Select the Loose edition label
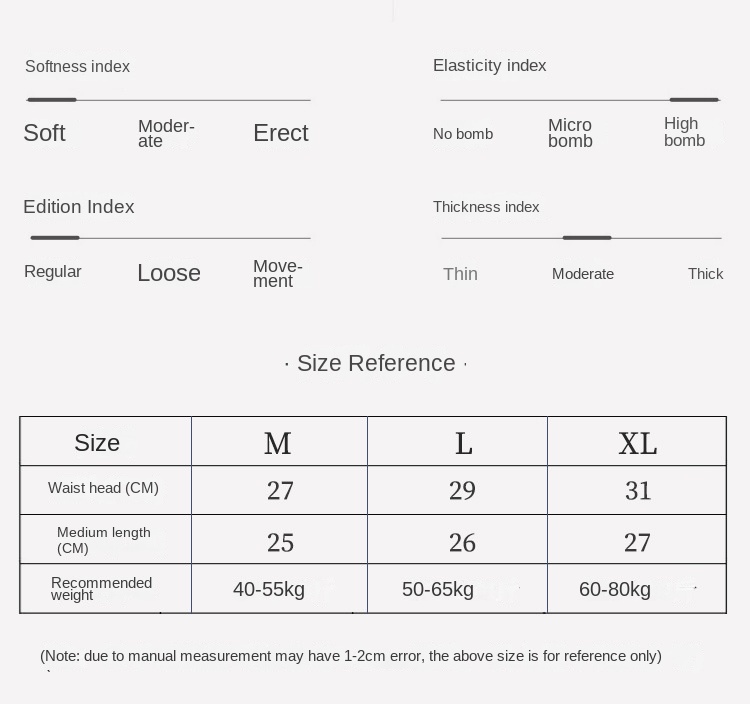The image size is (750, 704). 169,273
